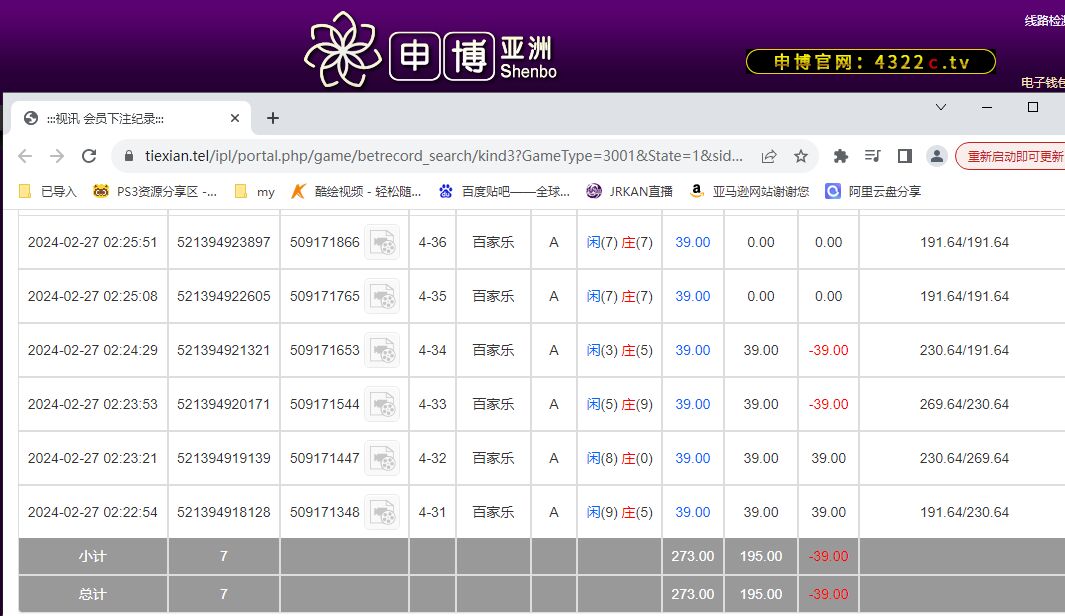The image size is (1065, 616).
Task: Close the '视讯 会员下注纪录' tab
Action: [x=235, y=118]
